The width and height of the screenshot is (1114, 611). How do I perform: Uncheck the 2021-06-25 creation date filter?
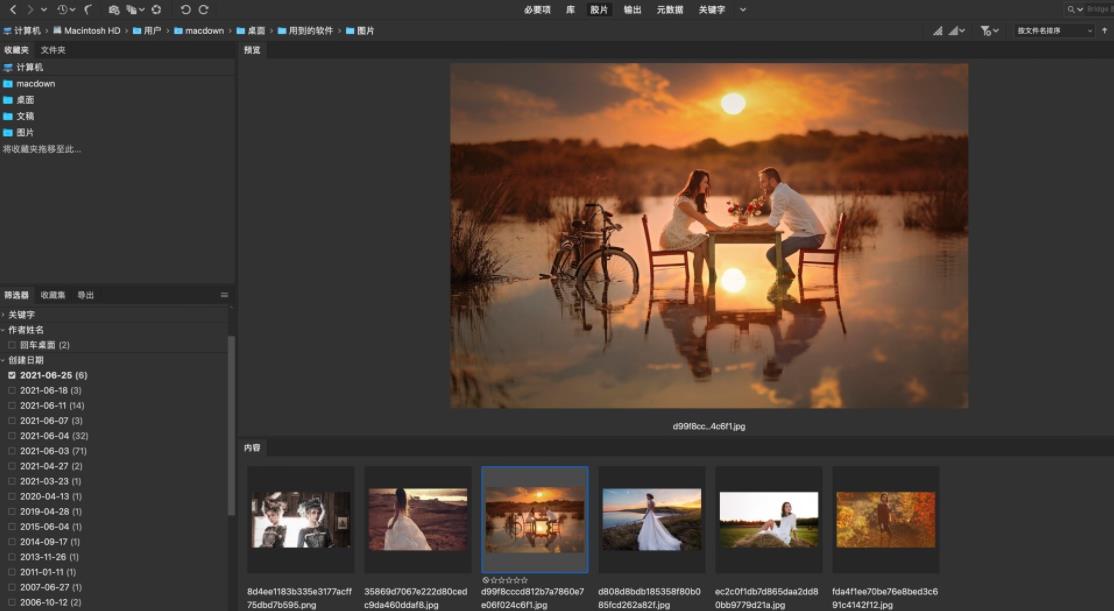(x=11, y=374)
